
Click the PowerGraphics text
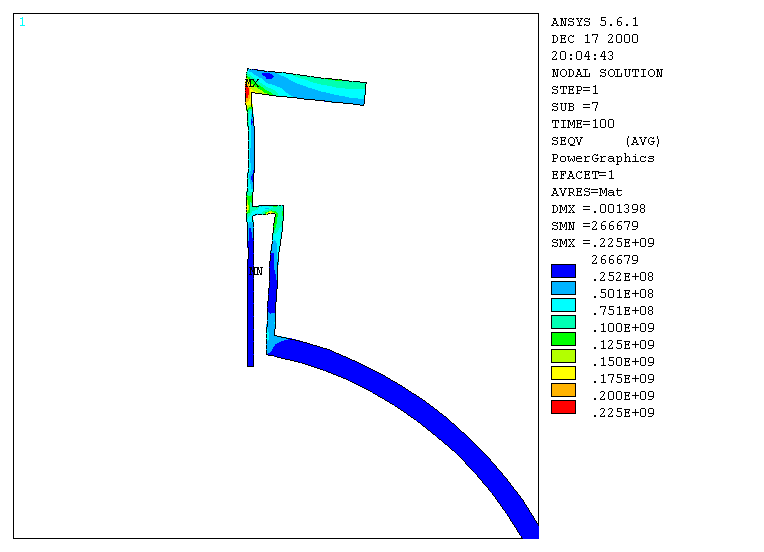click(x=603, y=158)
